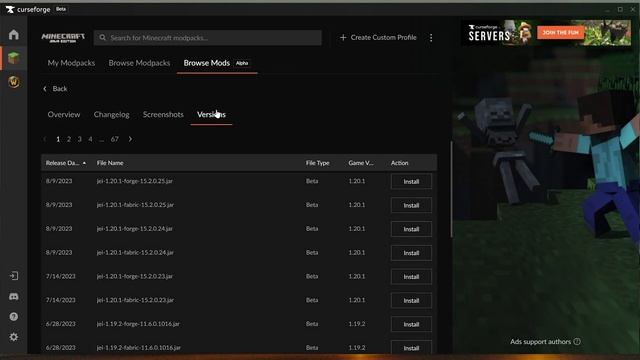Open the help question mark icon
The image size is (640, 360).
14,317
